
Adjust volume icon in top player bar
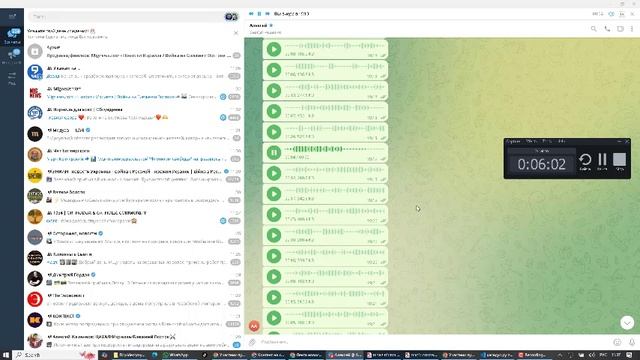click(x=611, y=14)
